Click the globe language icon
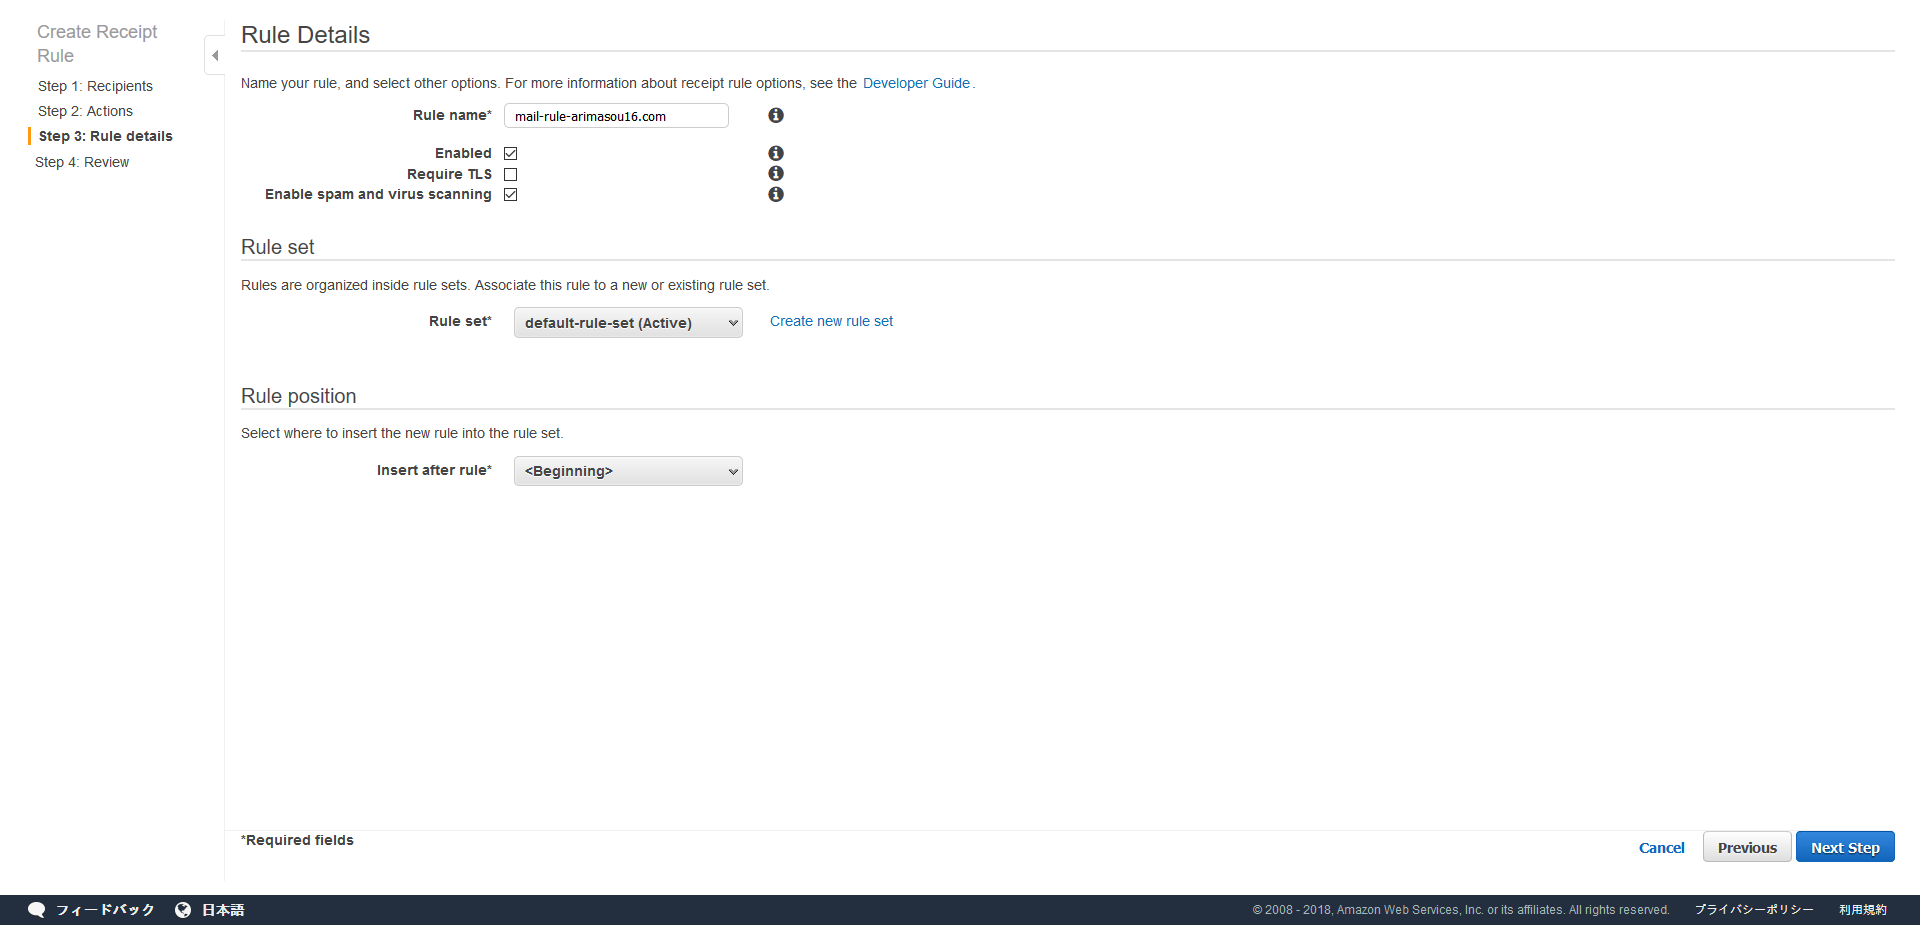1920x925 pixels. click(x=183, y=910)
